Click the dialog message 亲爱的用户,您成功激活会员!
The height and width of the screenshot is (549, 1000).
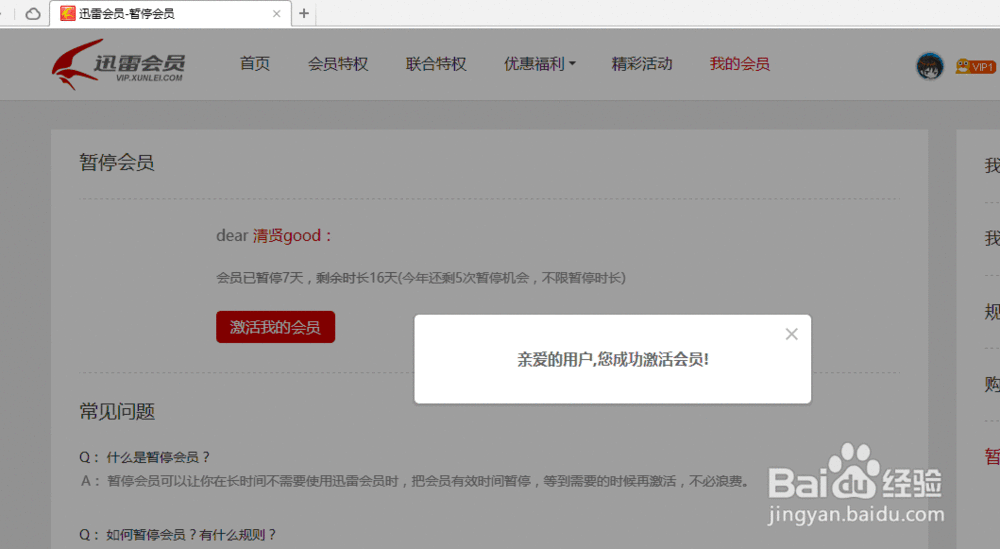(x=613, y=360)
